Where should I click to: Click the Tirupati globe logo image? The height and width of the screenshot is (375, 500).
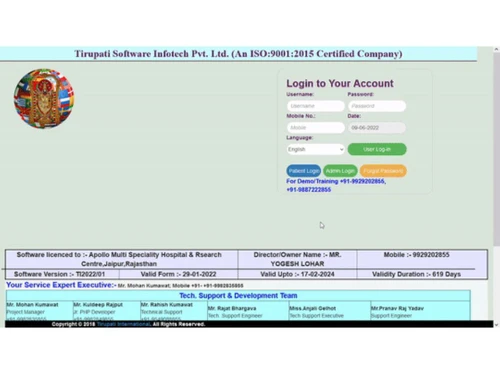coord(44,99)
